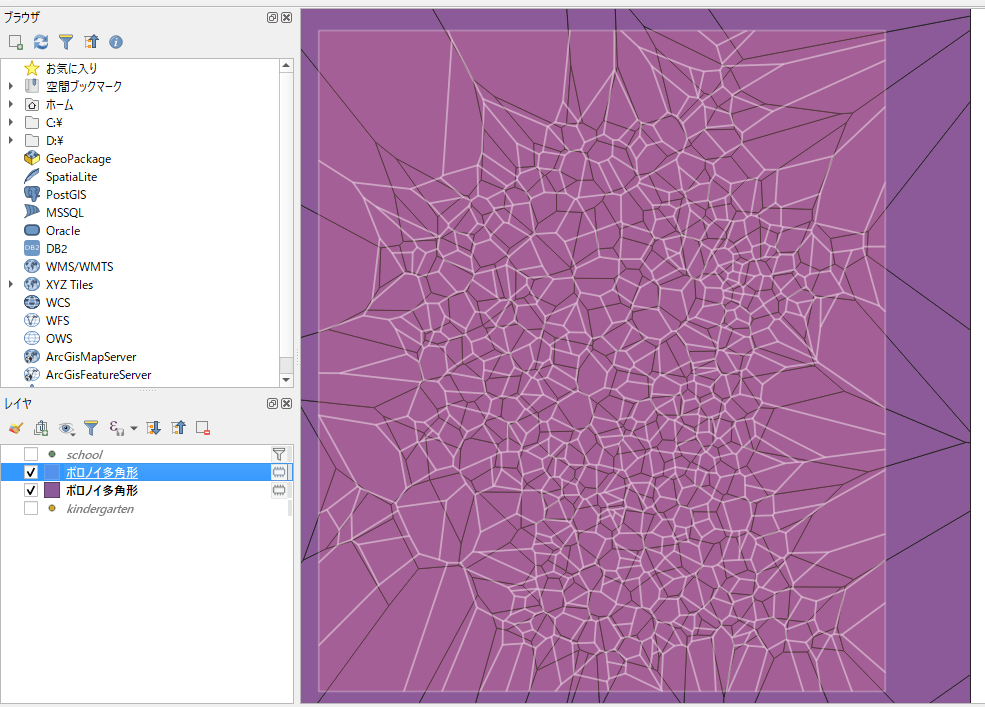Show Browser item properties info icon
The height and width of the screenshot is (707, 985).
[x=116, y=42]
